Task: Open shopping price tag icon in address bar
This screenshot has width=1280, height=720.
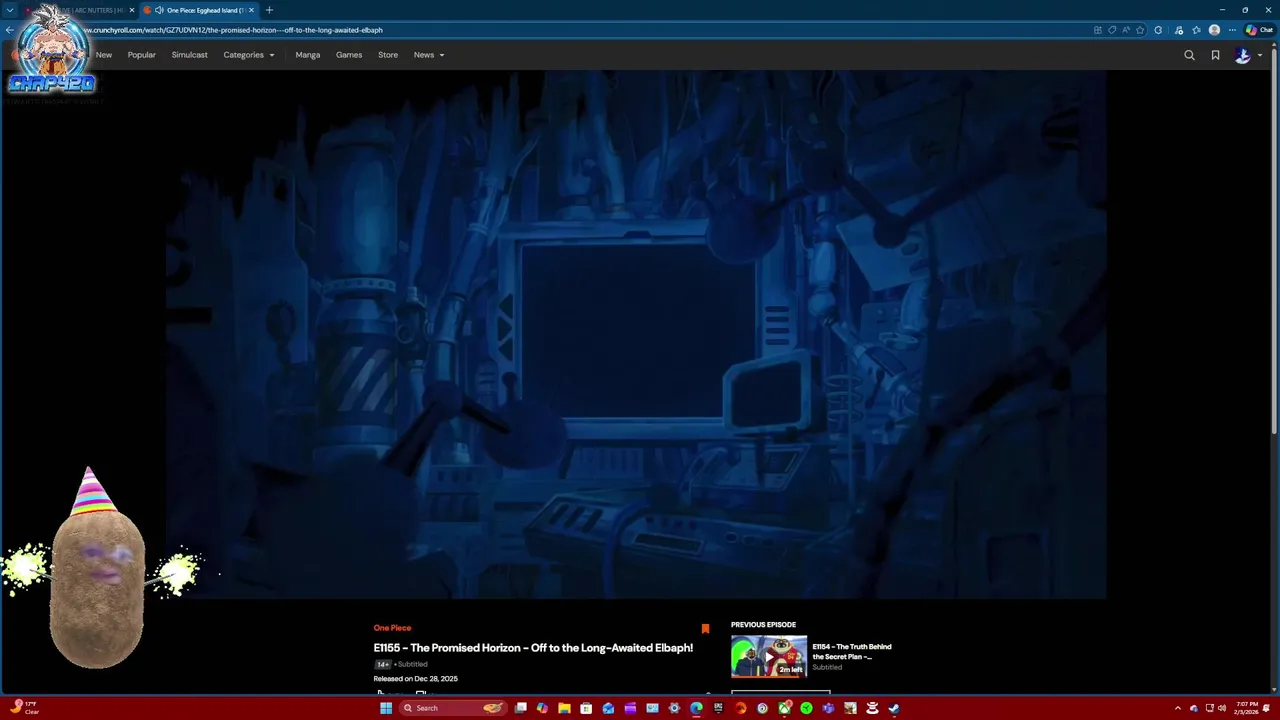Action: coord(1112,30)
